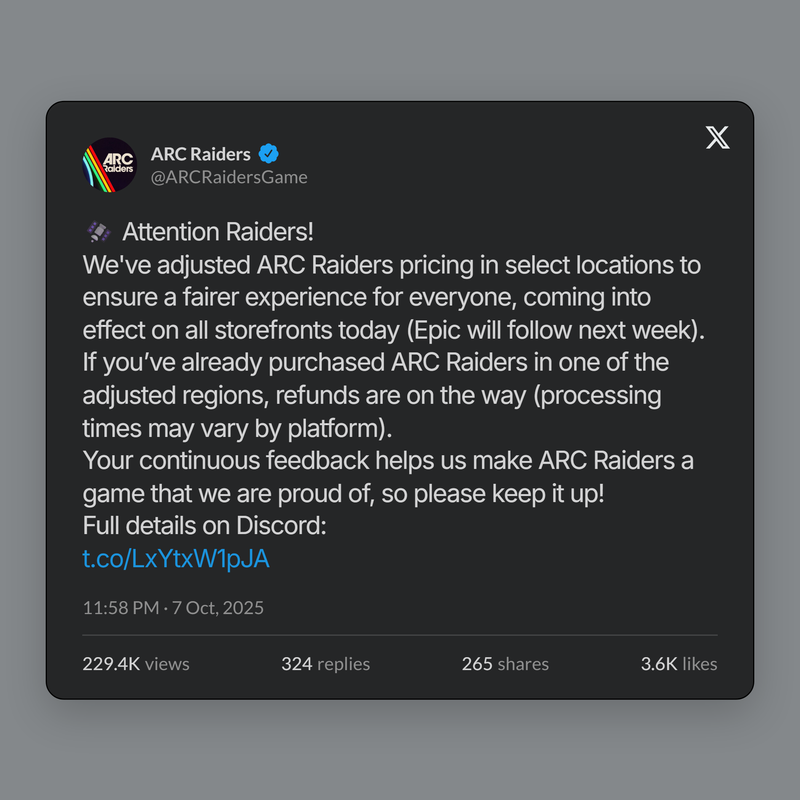Open the 324 replies
This screenshot has width=800, height=800.
click(x=325, y=663)
